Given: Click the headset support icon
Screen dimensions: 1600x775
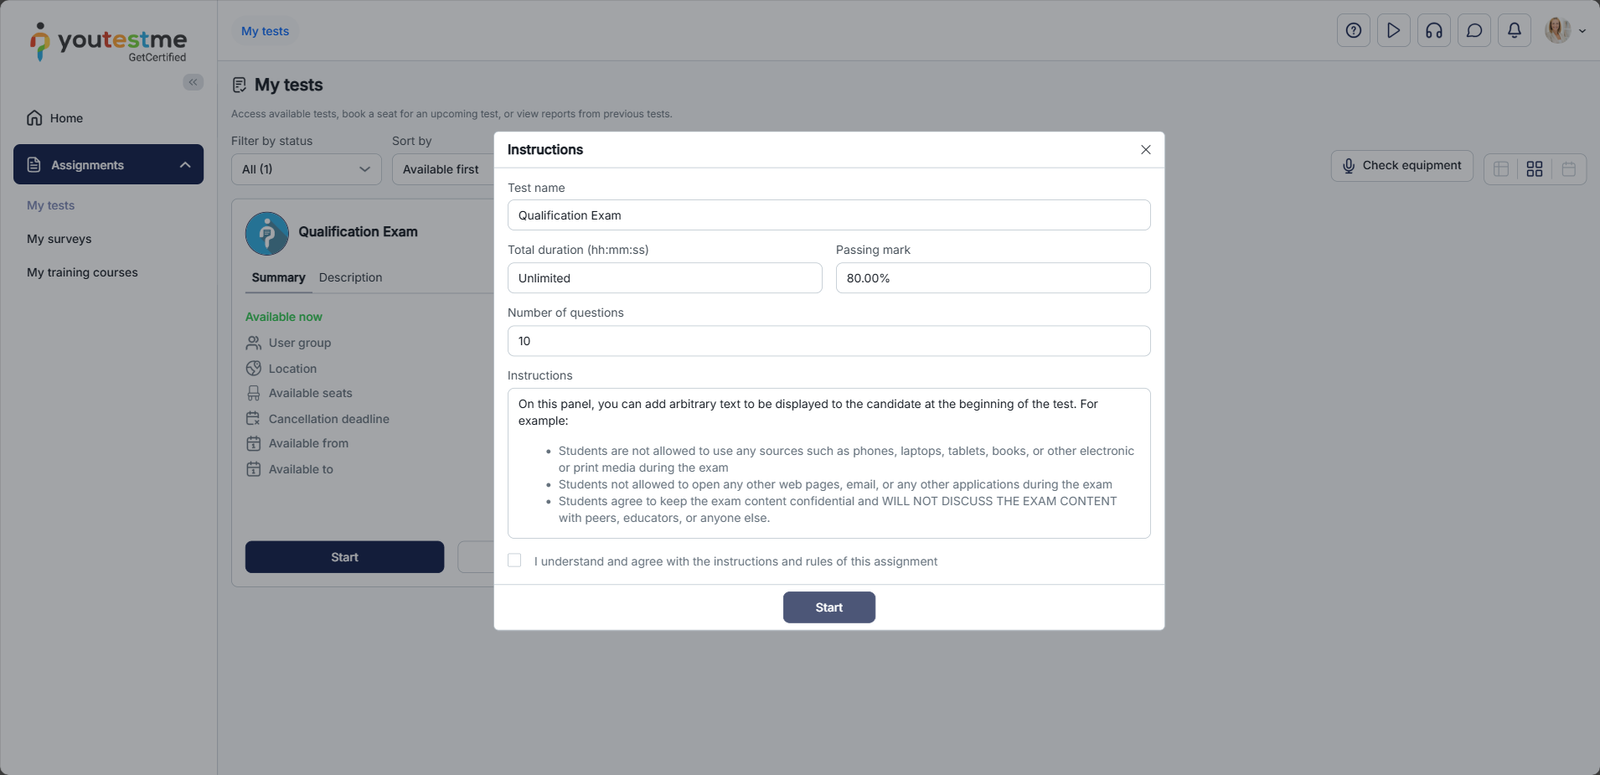Looking at the screenshot, I should (1434, 31).
